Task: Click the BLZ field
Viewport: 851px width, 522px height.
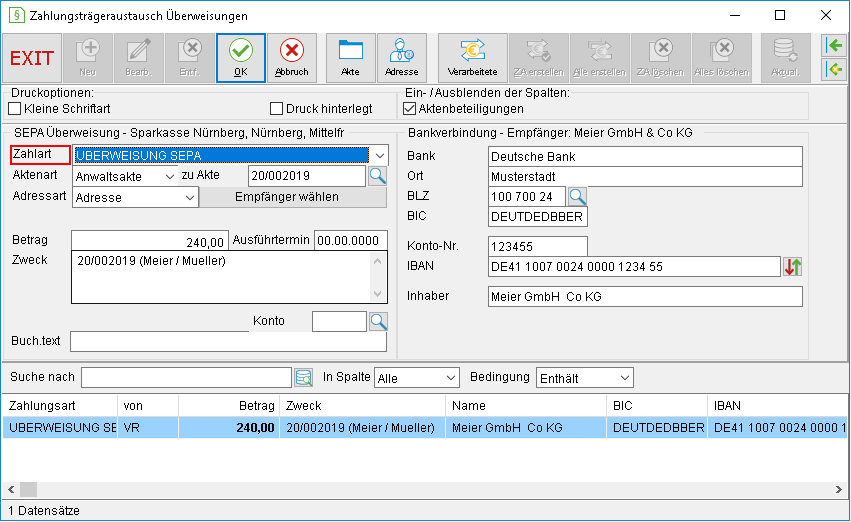Action: (527, 197)
